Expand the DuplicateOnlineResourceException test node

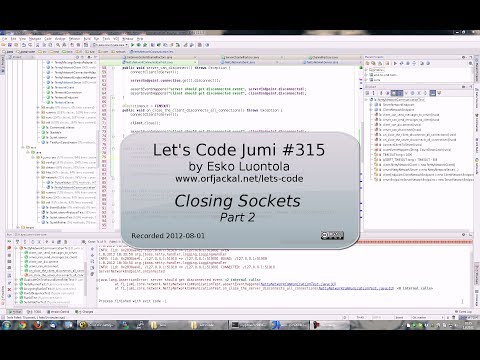coord(16,280)
